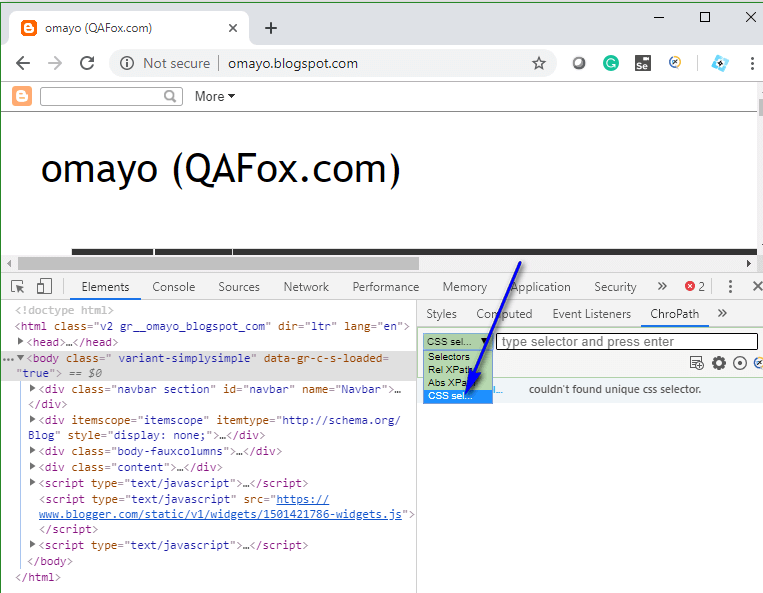
Task: Expand the last text/javascript script node
Action: point(32,544)
